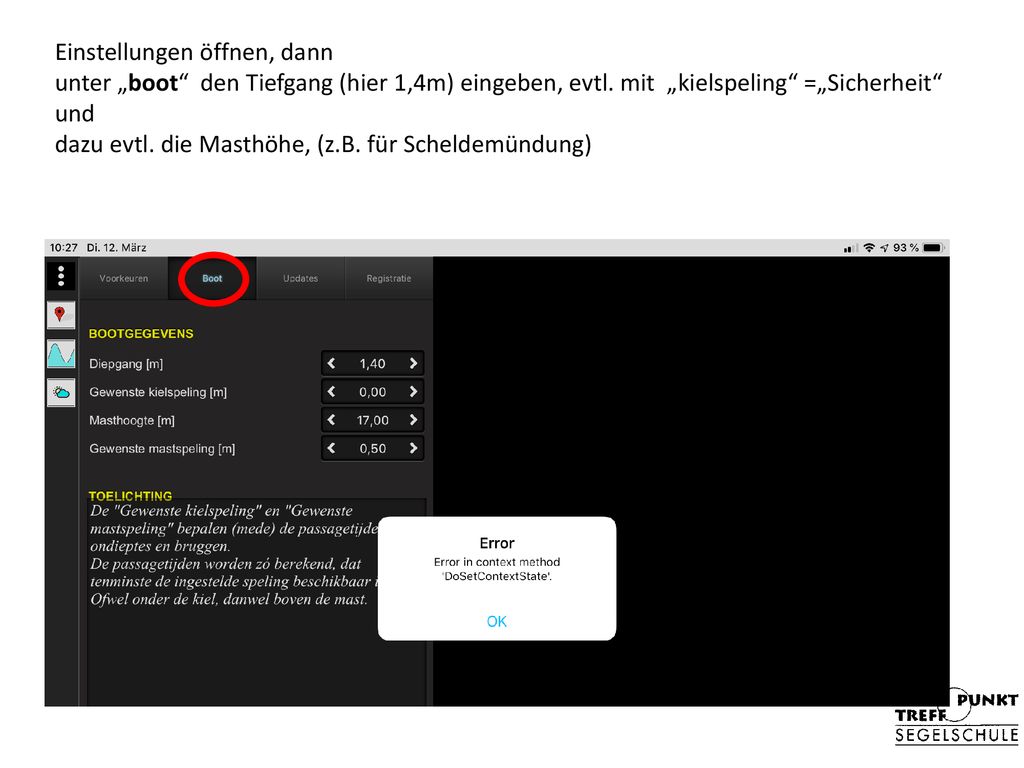1024x768 pixels.
Task: Click the 10:27 clock in status bar
Action: 63,248
